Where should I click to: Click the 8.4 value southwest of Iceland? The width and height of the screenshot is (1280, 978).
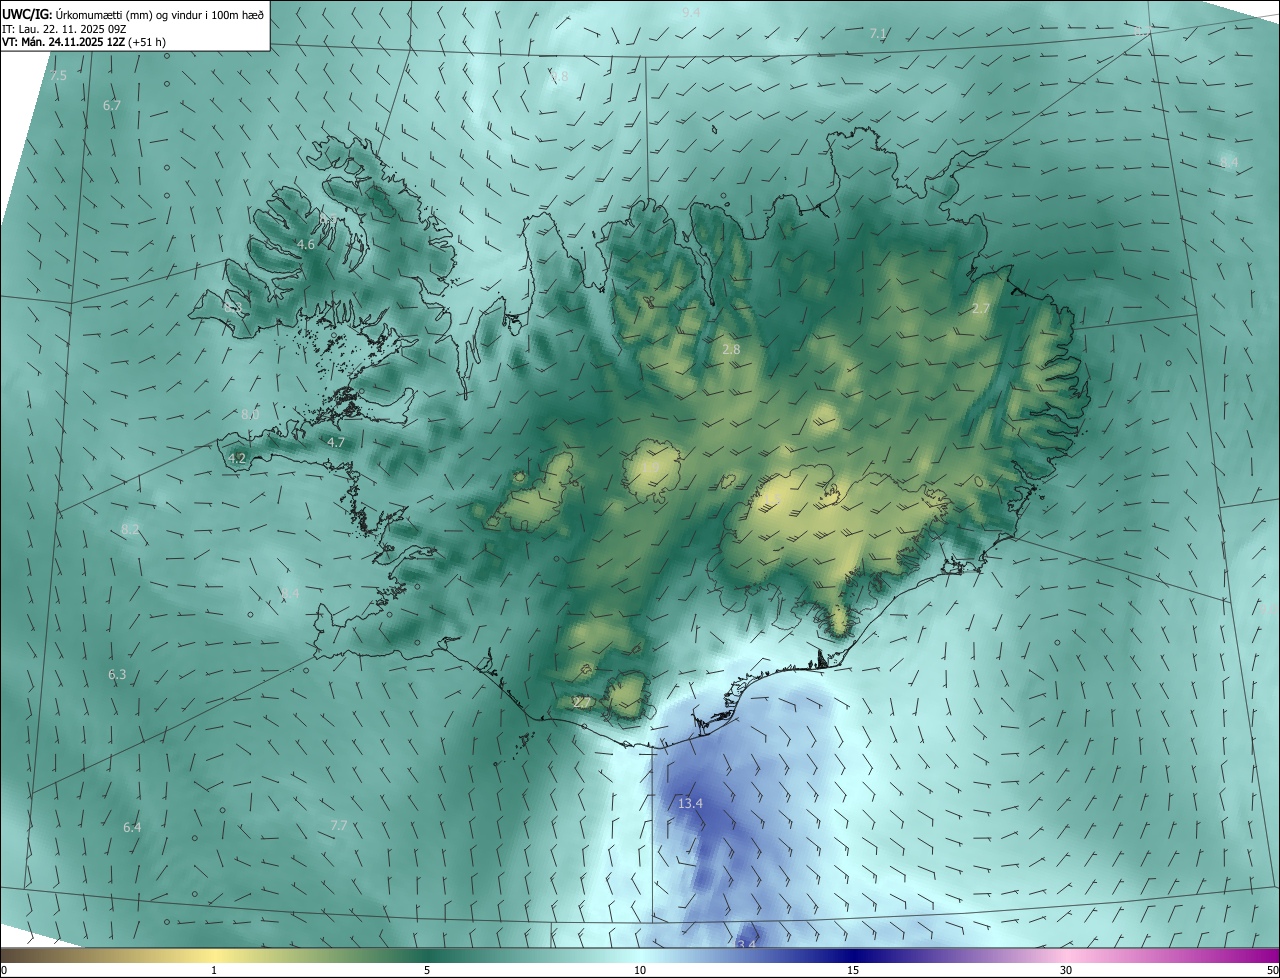click(290, 593)
